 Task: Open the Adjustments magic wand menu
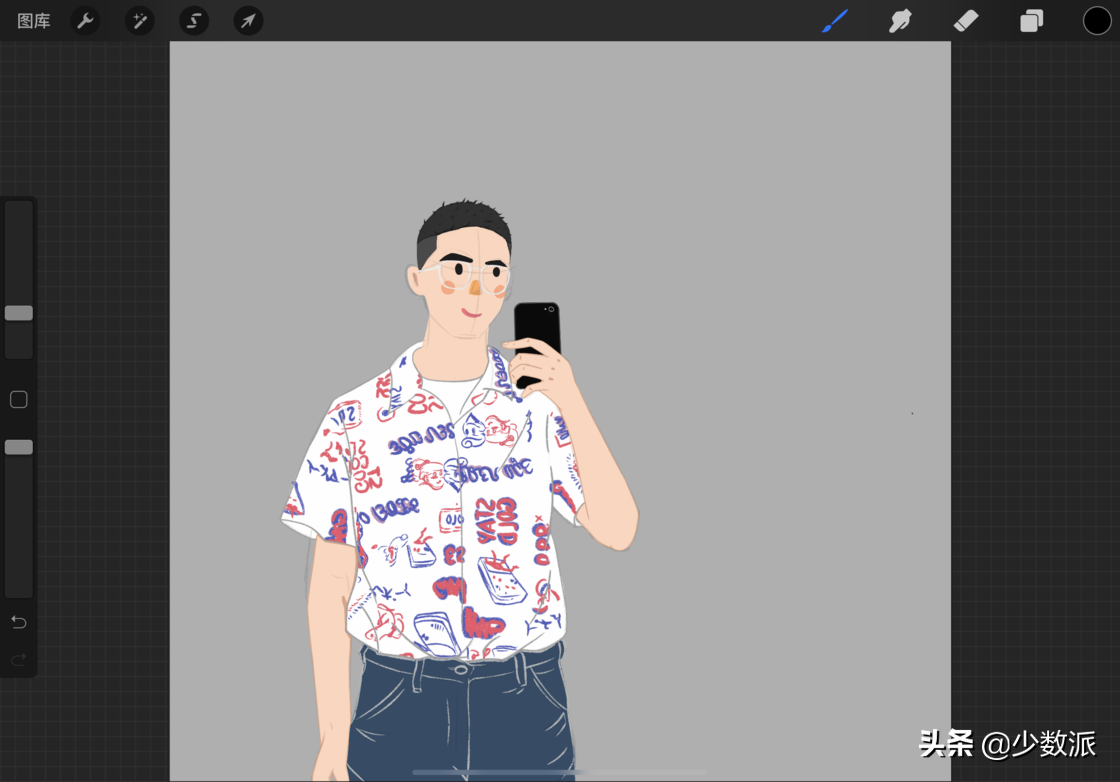click(139, 20)
